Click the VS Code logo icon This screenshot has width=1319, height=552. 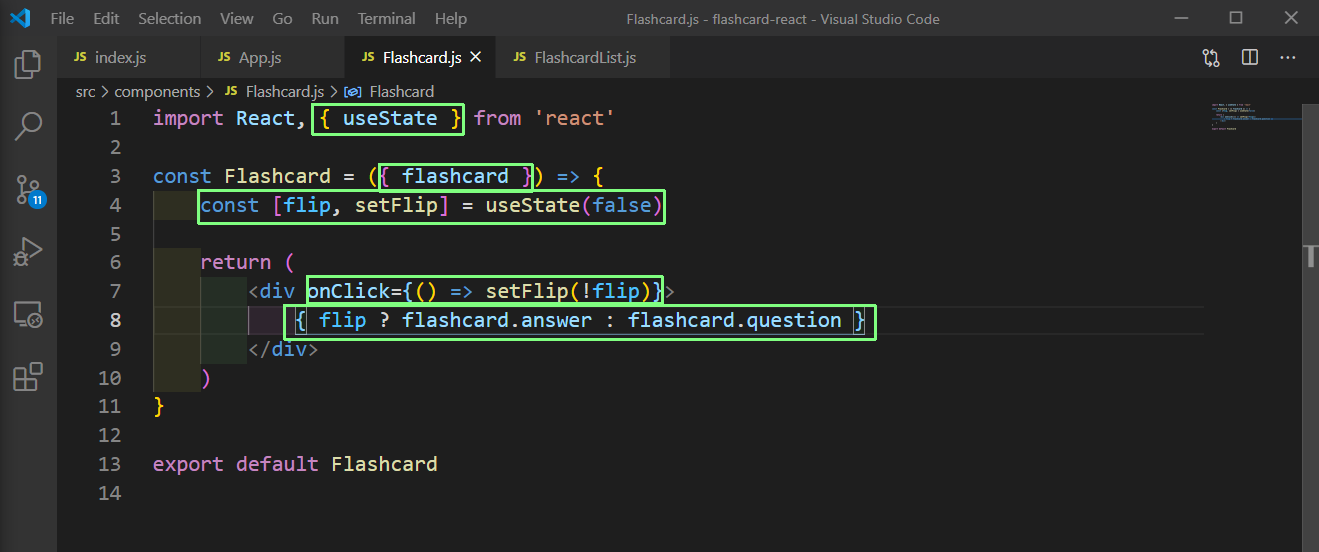(x=21, y=18)
